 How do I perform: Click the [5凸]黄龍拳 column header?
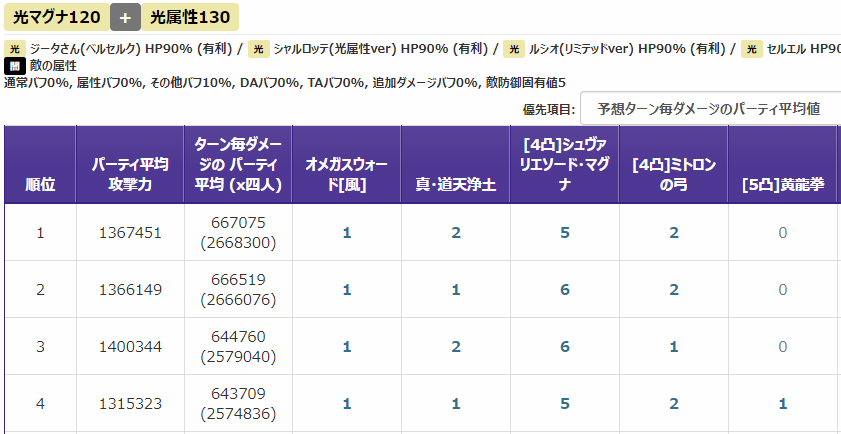(x=783, y=165)
